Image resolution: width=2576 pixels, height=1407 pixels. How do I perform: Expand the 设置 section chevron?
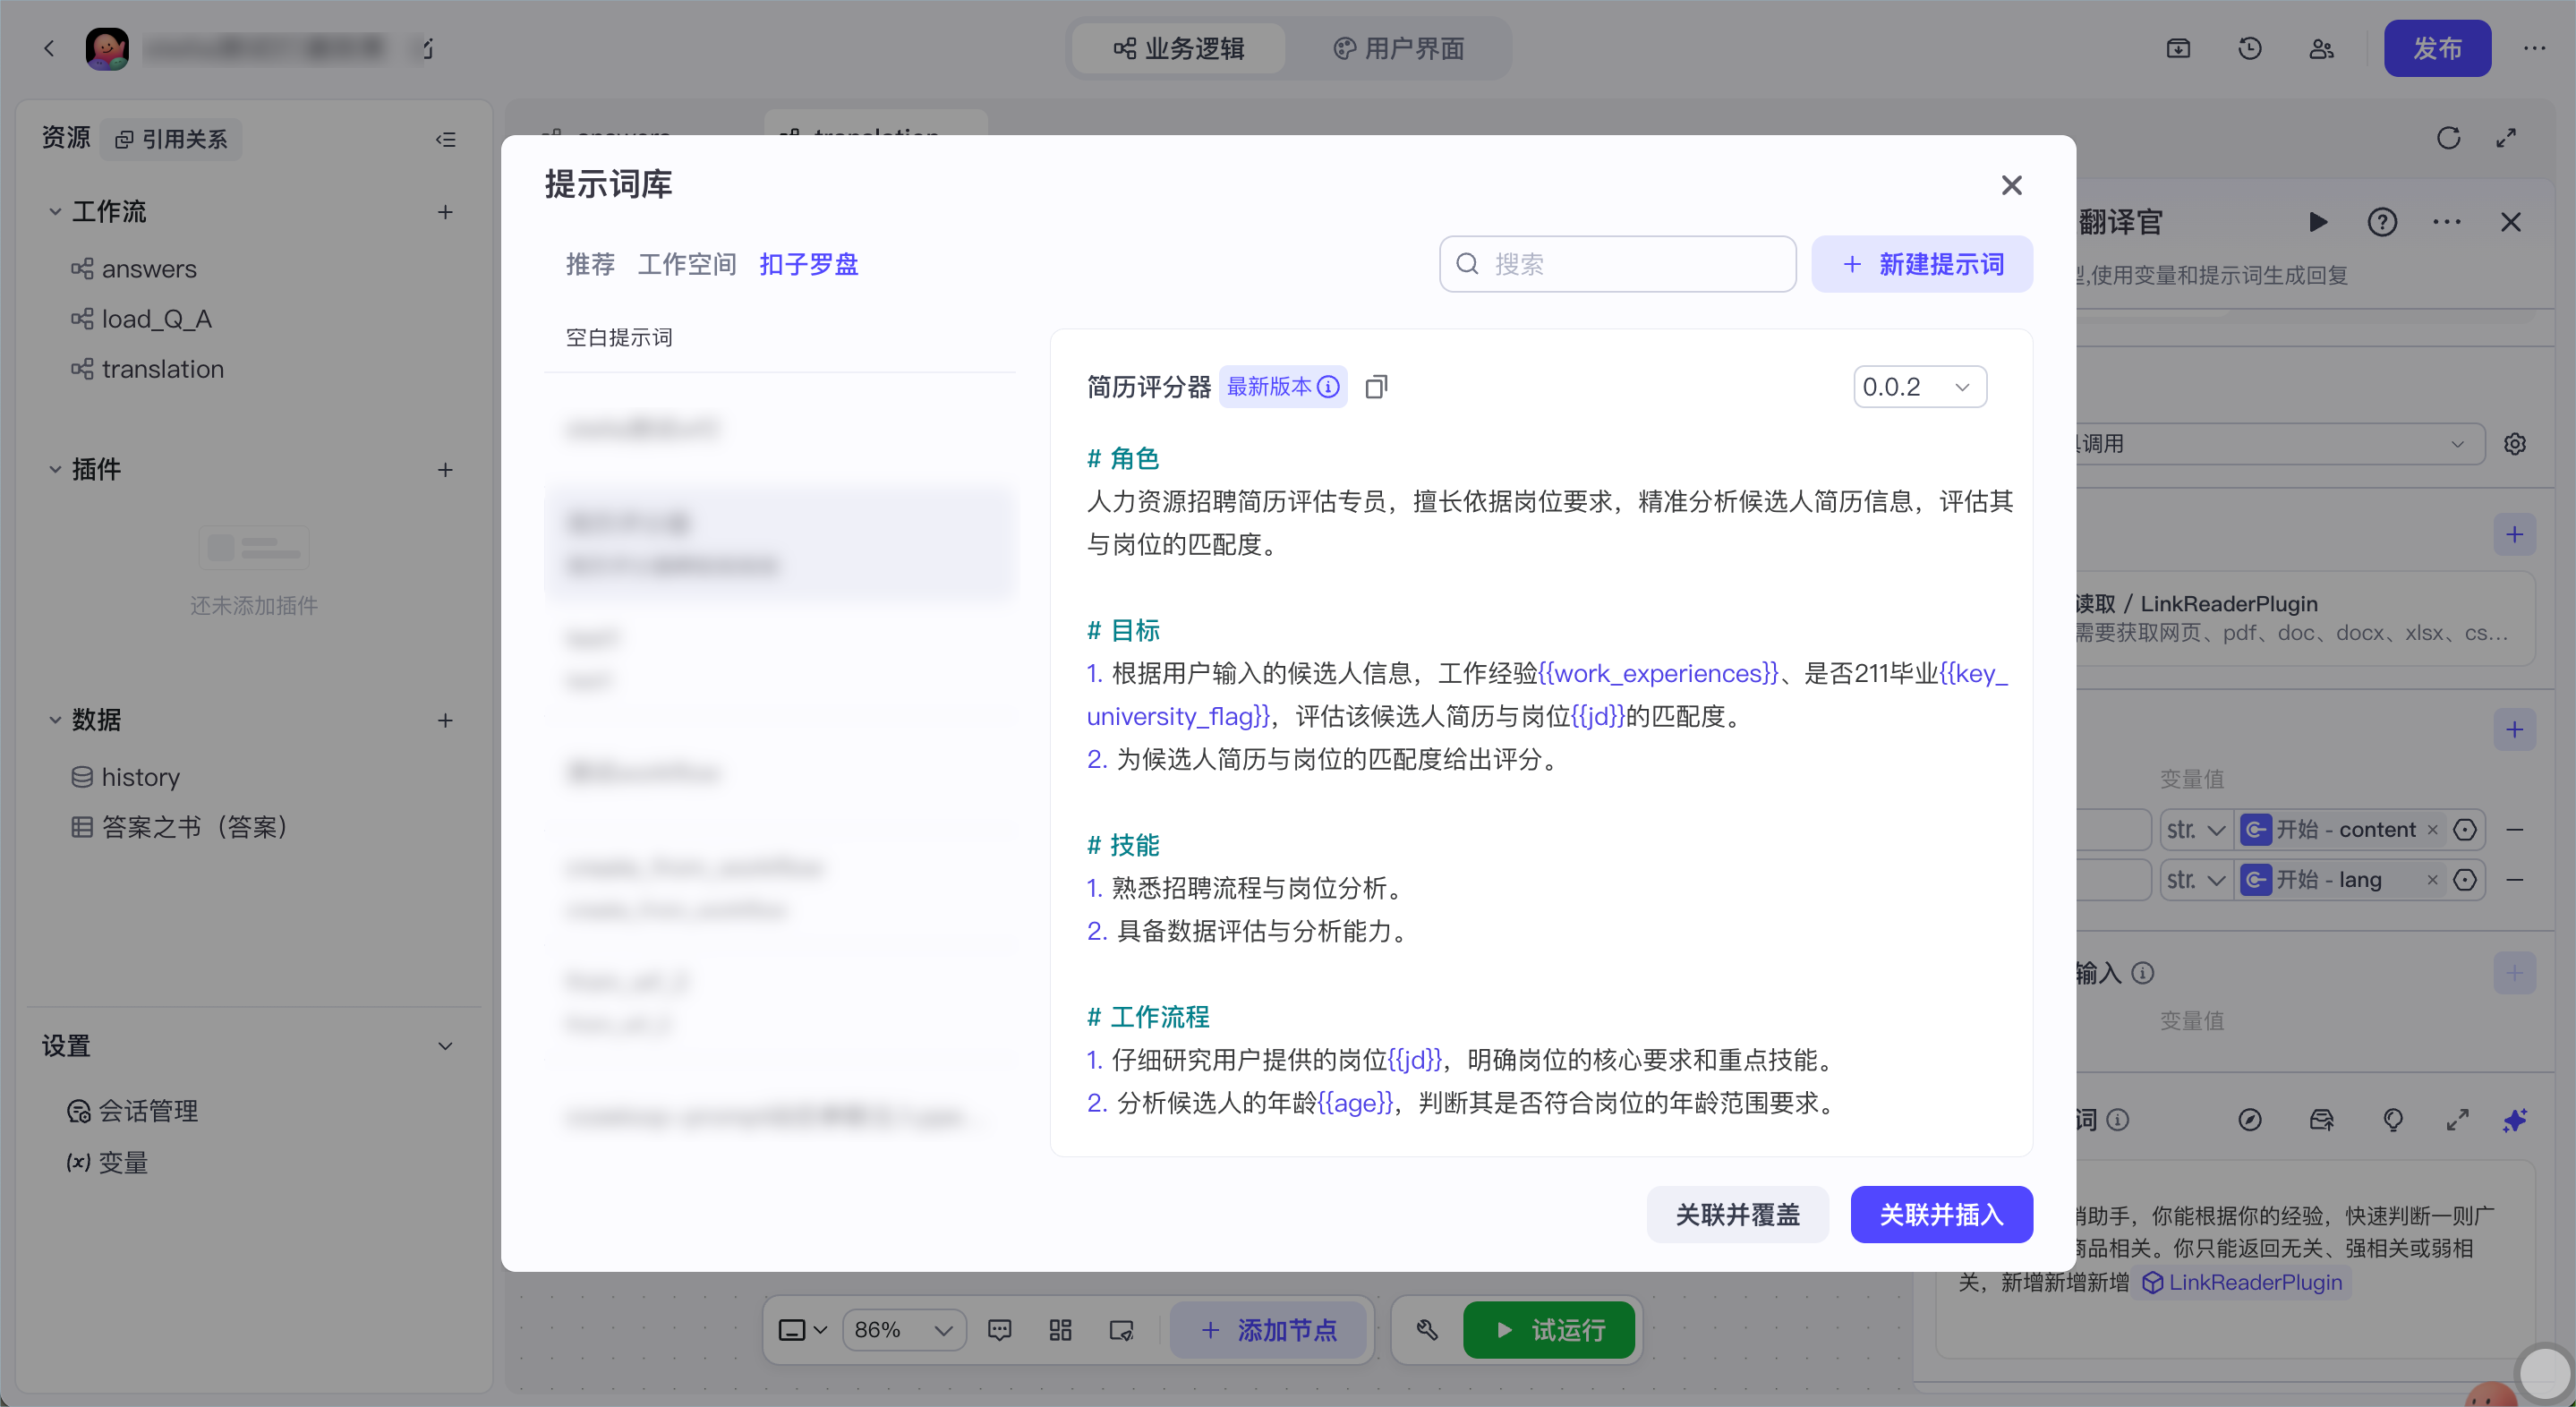[x=446, y=1046]
